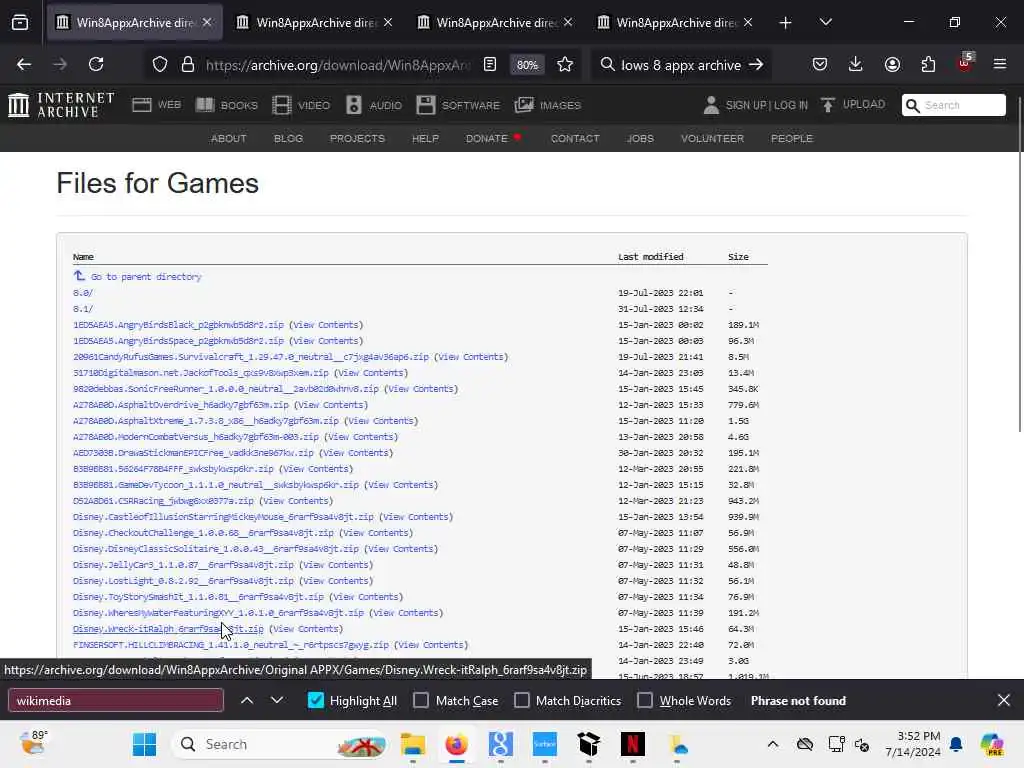Image resolution: width=1024 pixels, height=768 pixels.
Task: Open the Video section
Action: [301, 105]
